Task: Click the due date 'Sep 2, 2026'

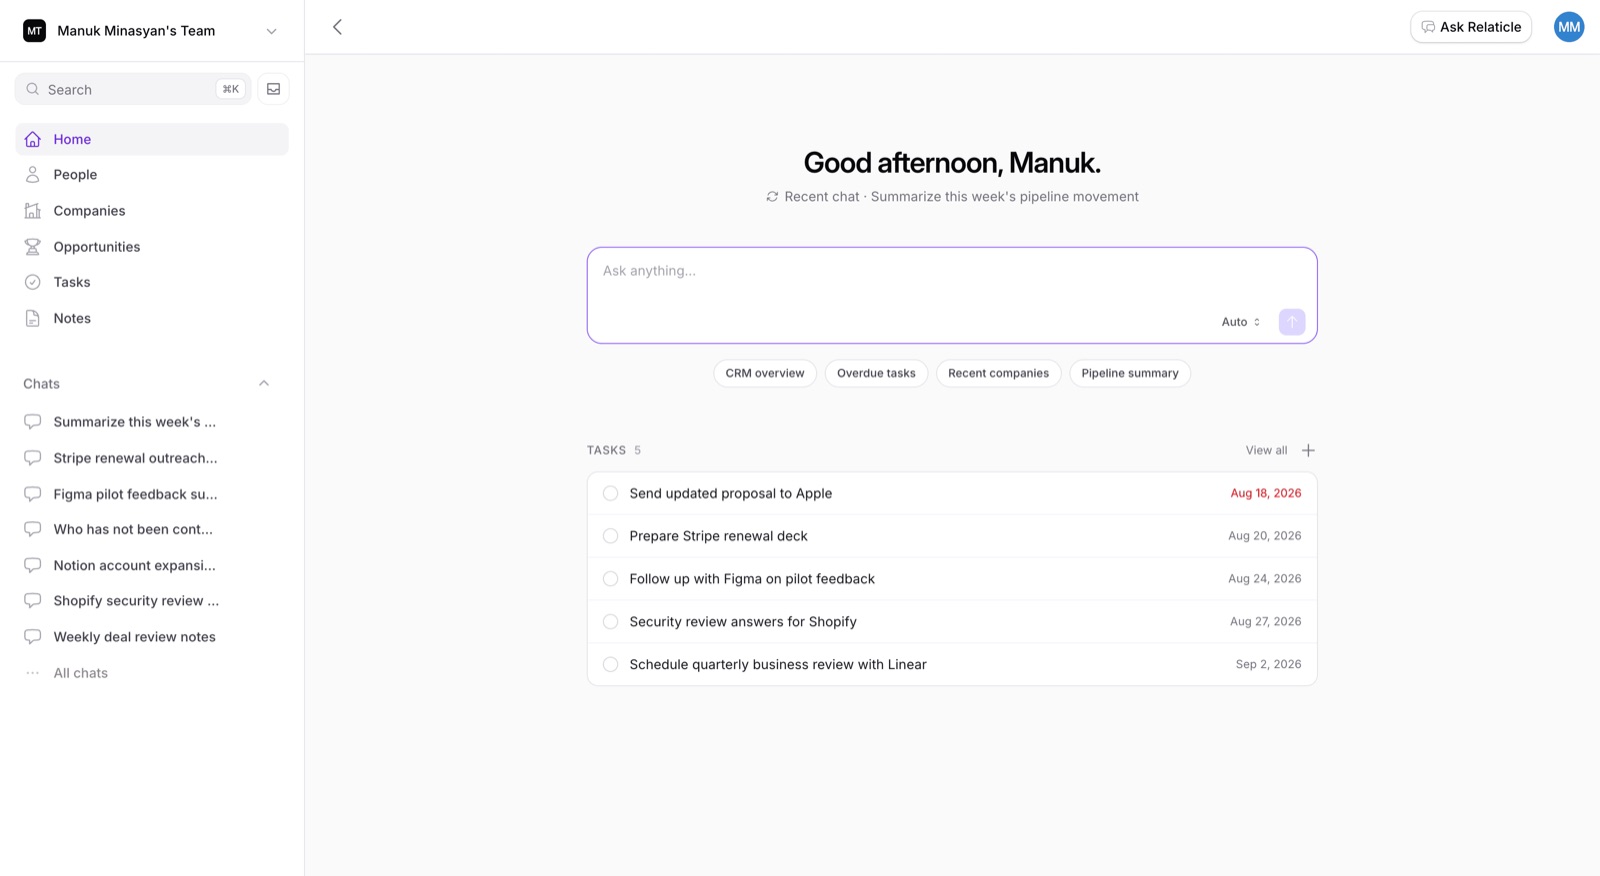Action: (x=1268, y=664)
